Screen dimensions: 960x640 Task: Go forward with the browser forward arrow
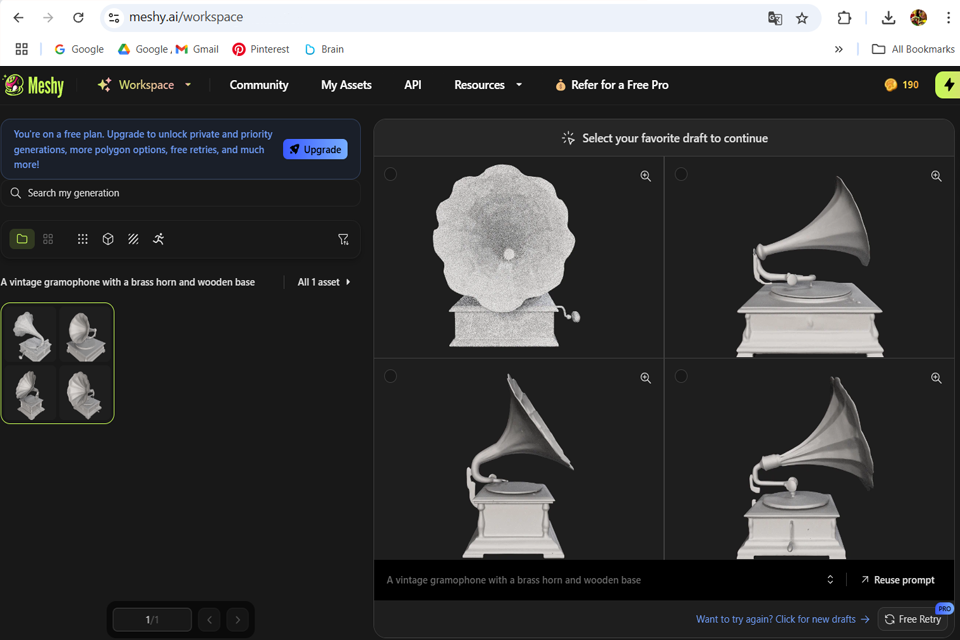[x=48, y=18]
